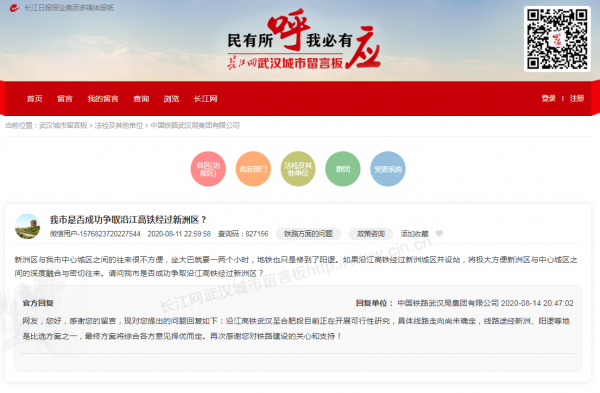
Task: Select the pink 各区(功能区) circle
Action: click(208, 169)
